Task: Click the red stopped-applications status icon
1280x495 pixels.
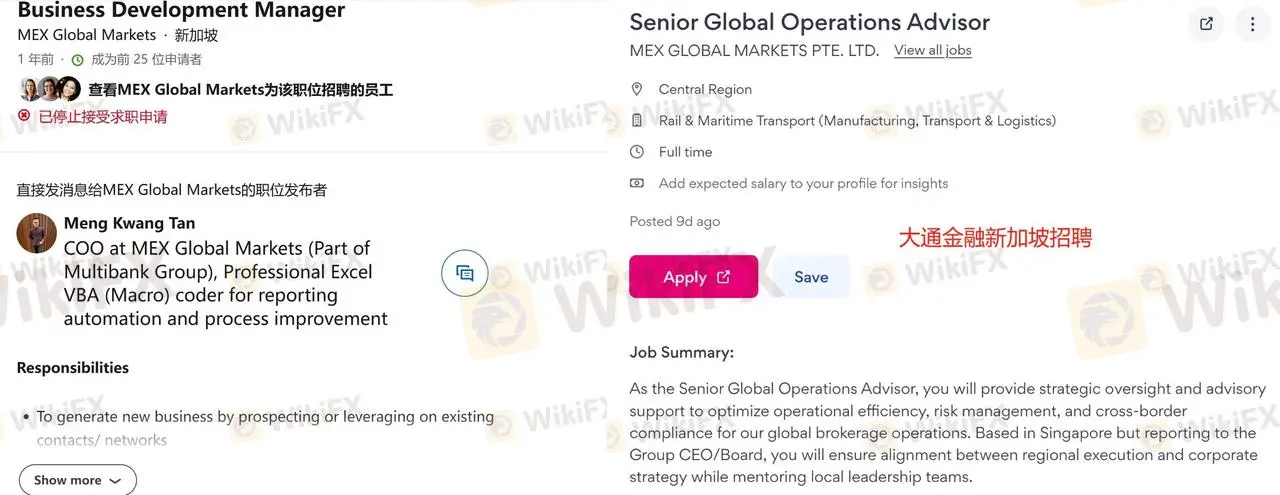Action: click(25, 116)
